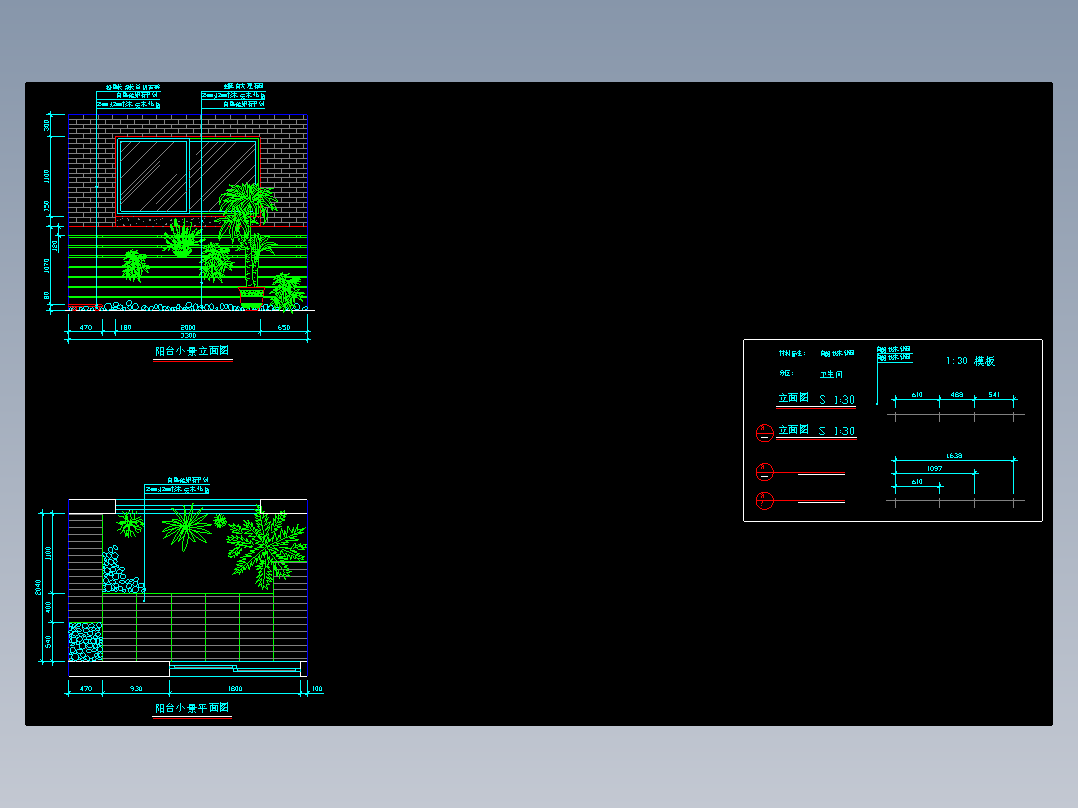Select the title 阳台小景平面图
This screenshot has height=808, width=1078.
pyautogui.click(x=192, y=708)
